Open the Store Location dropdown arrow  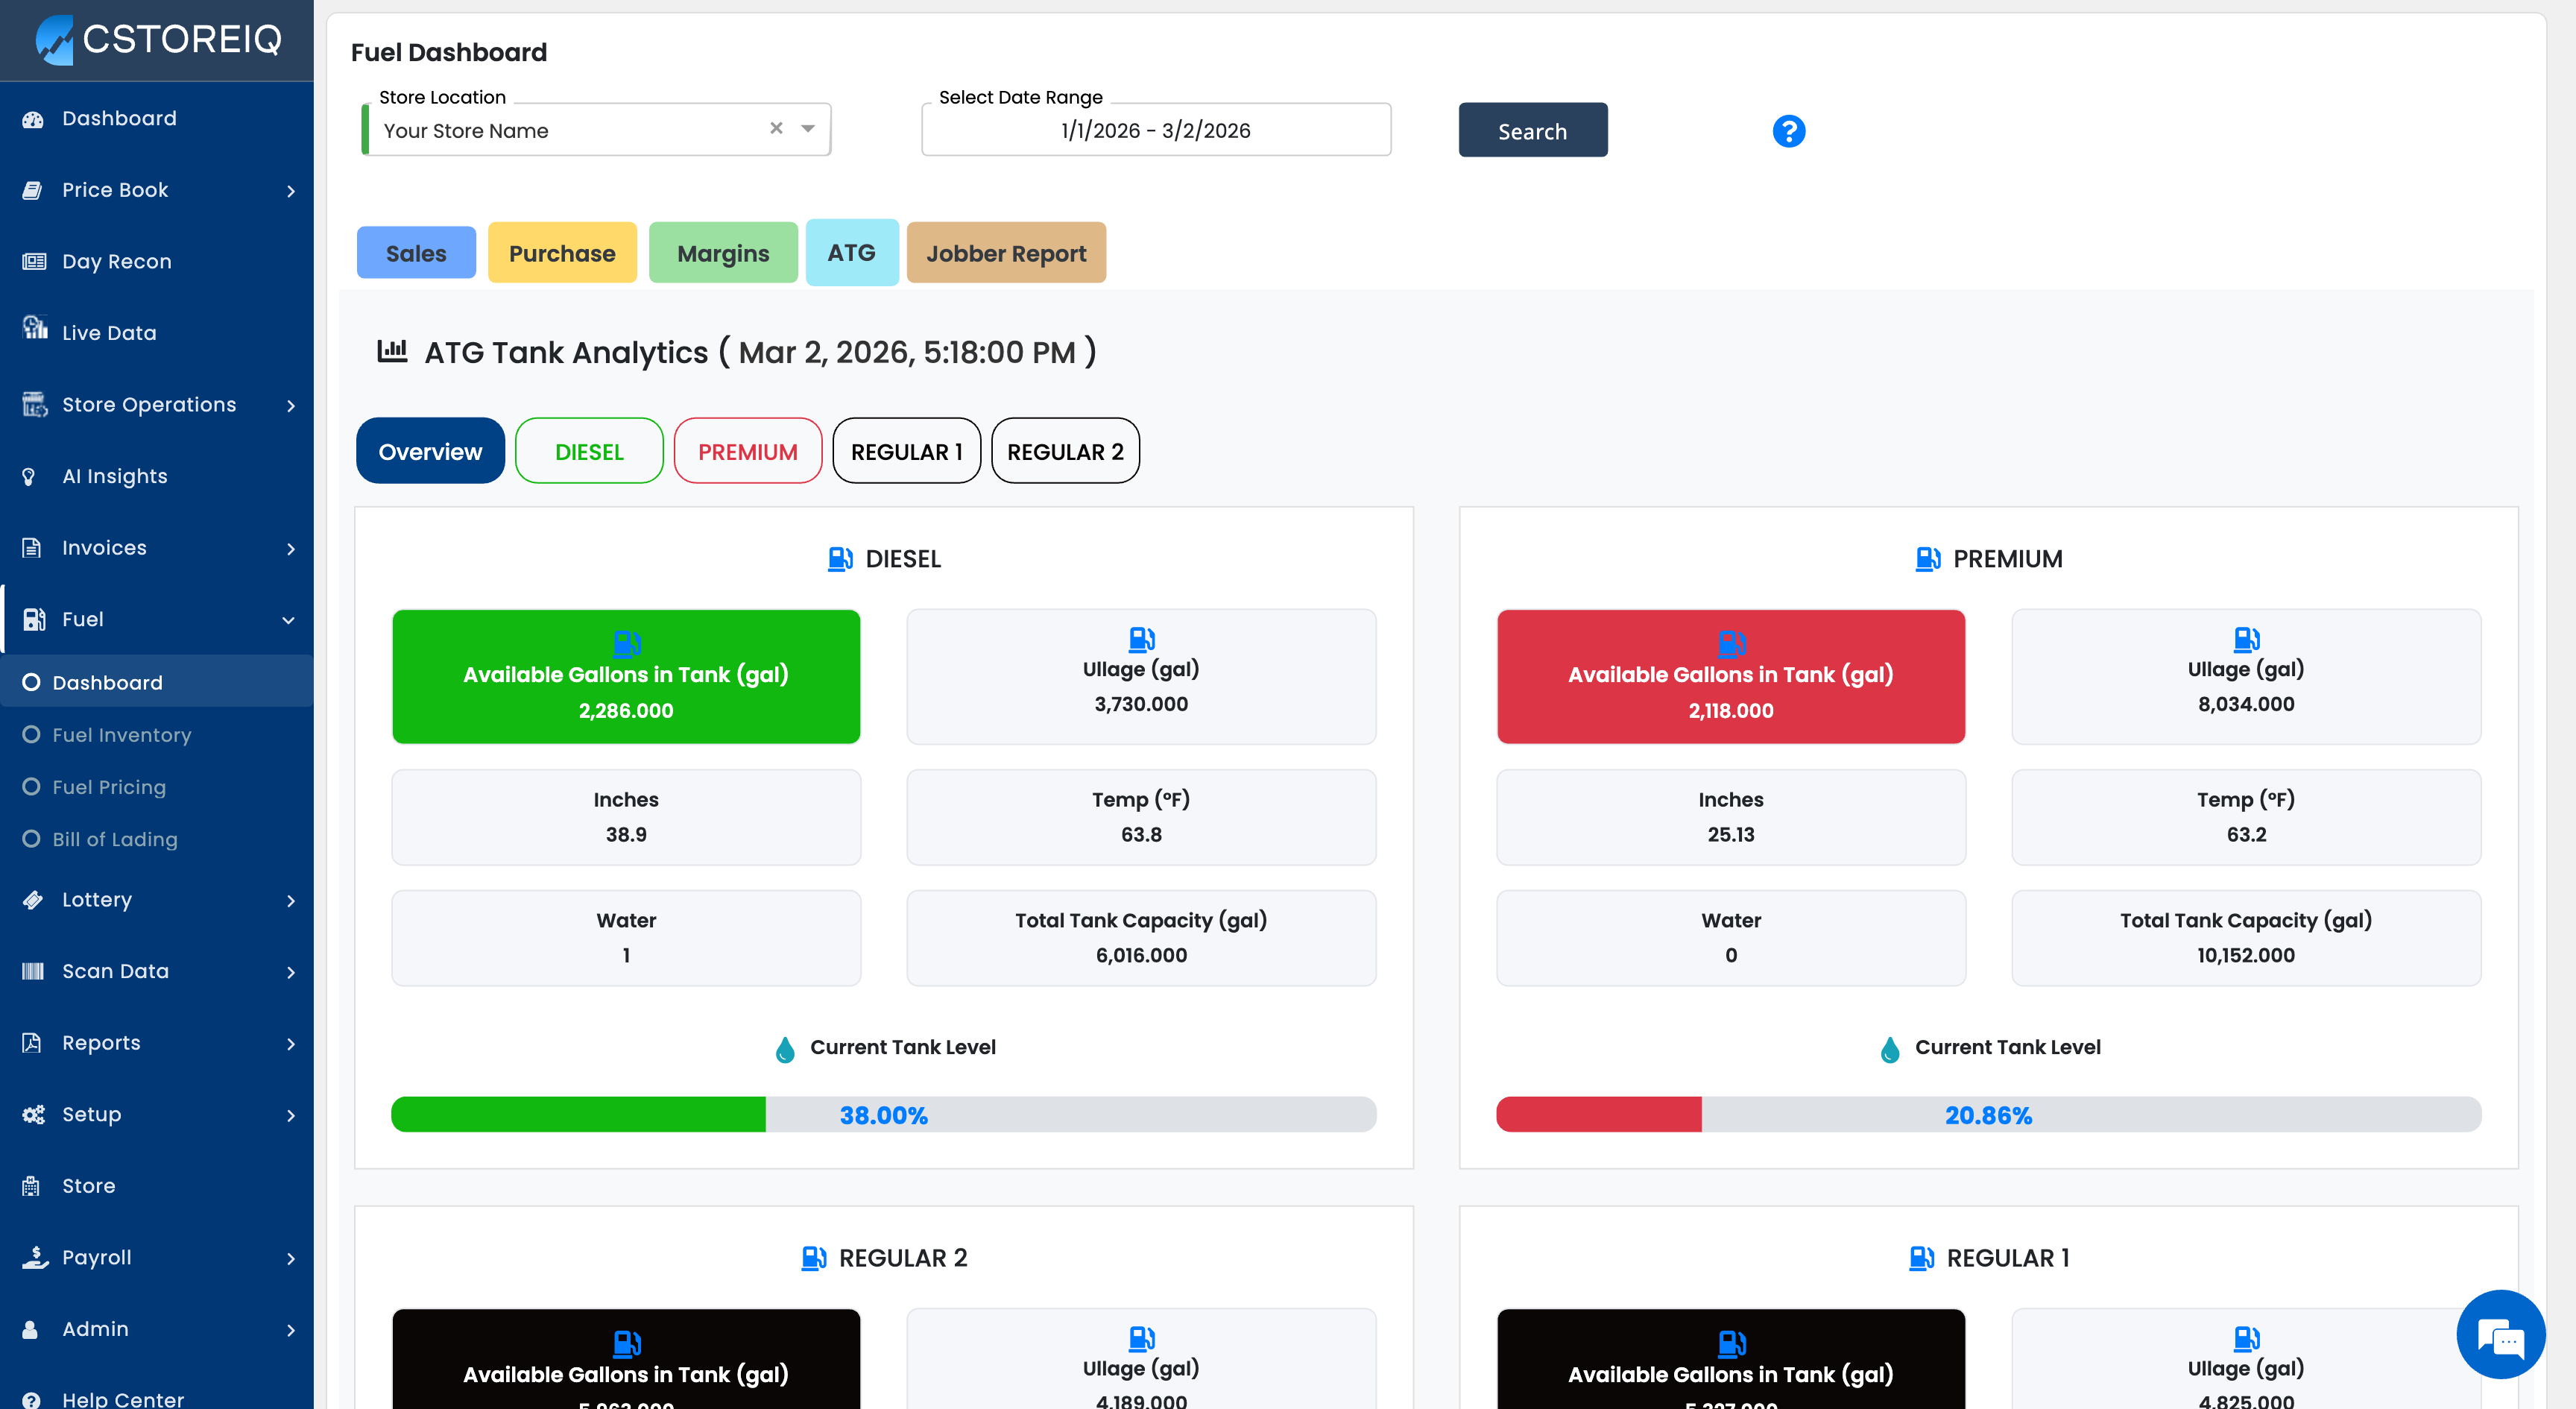[x=808, y=129]
